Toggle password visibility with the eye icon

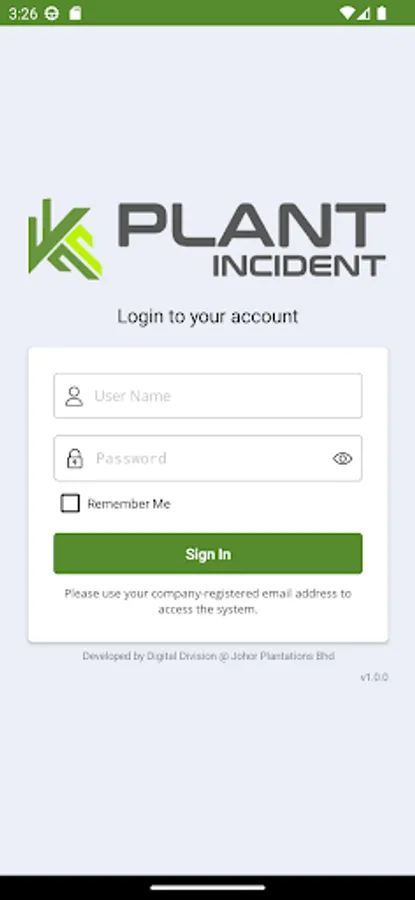343,458
